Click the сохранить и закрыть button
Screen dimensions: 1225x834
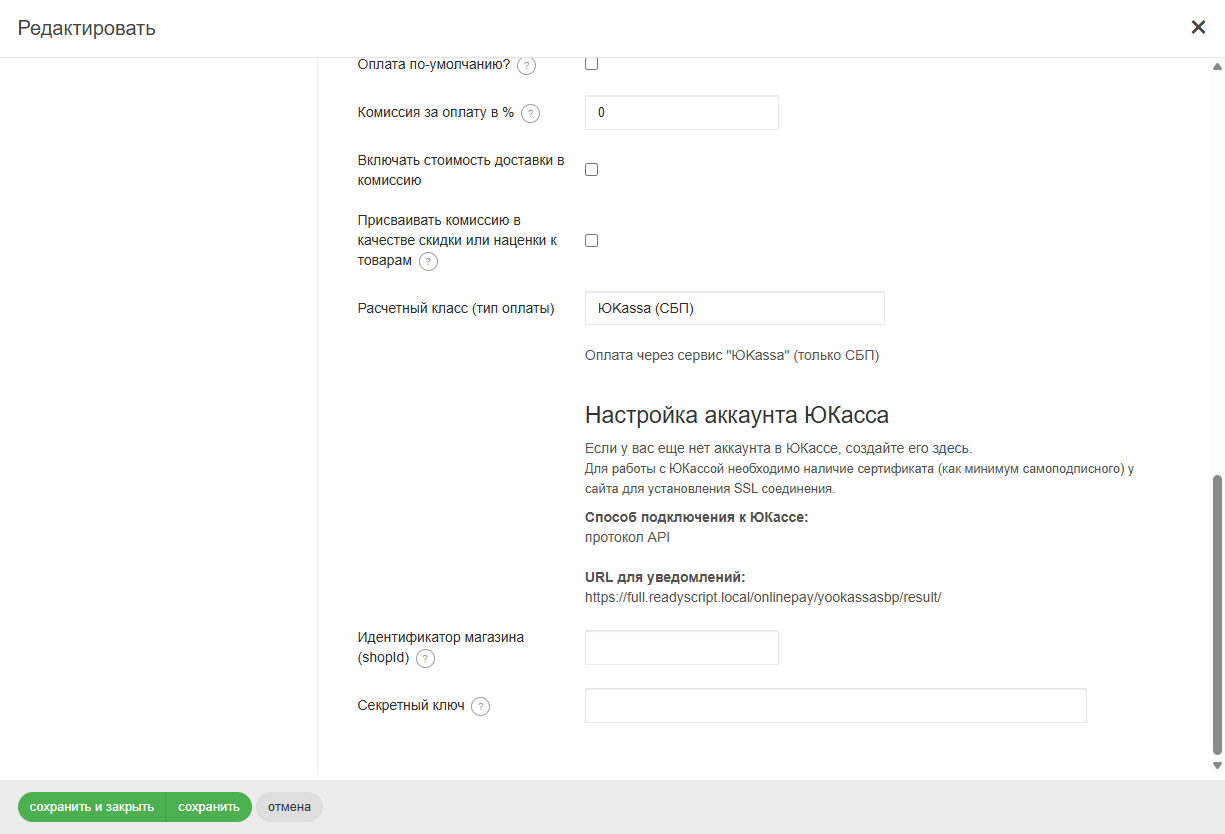coord(92,807)
